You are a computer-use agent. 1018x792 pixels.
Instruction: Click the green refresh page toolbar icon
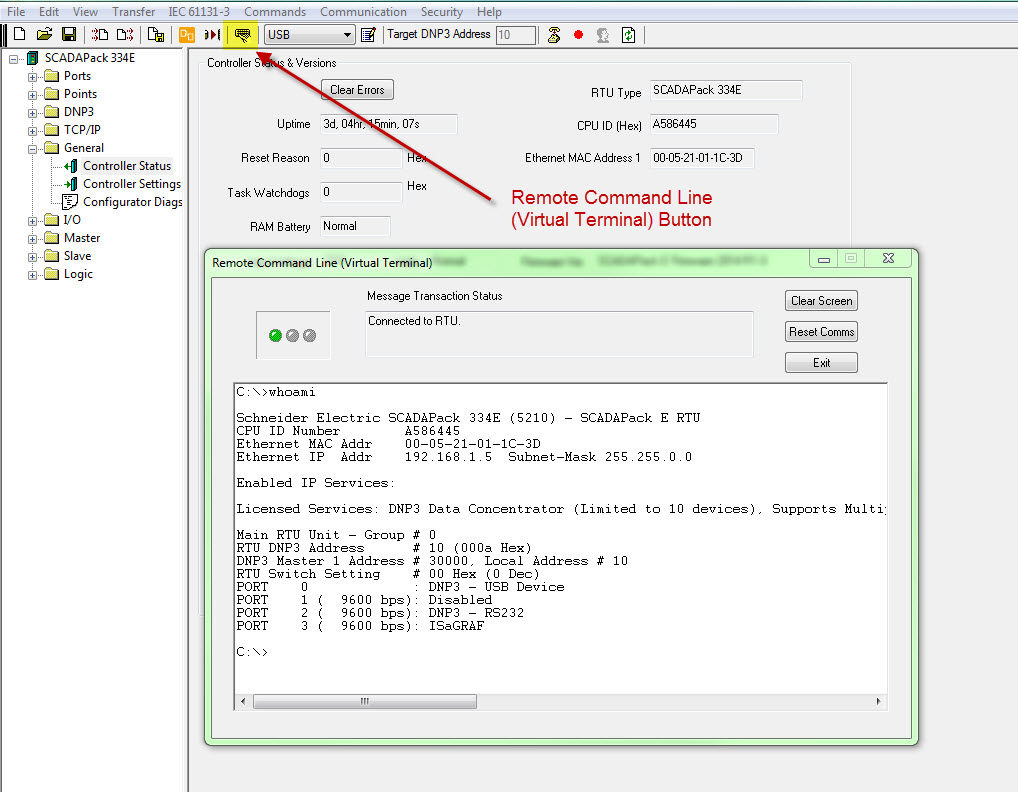point(628,34)
